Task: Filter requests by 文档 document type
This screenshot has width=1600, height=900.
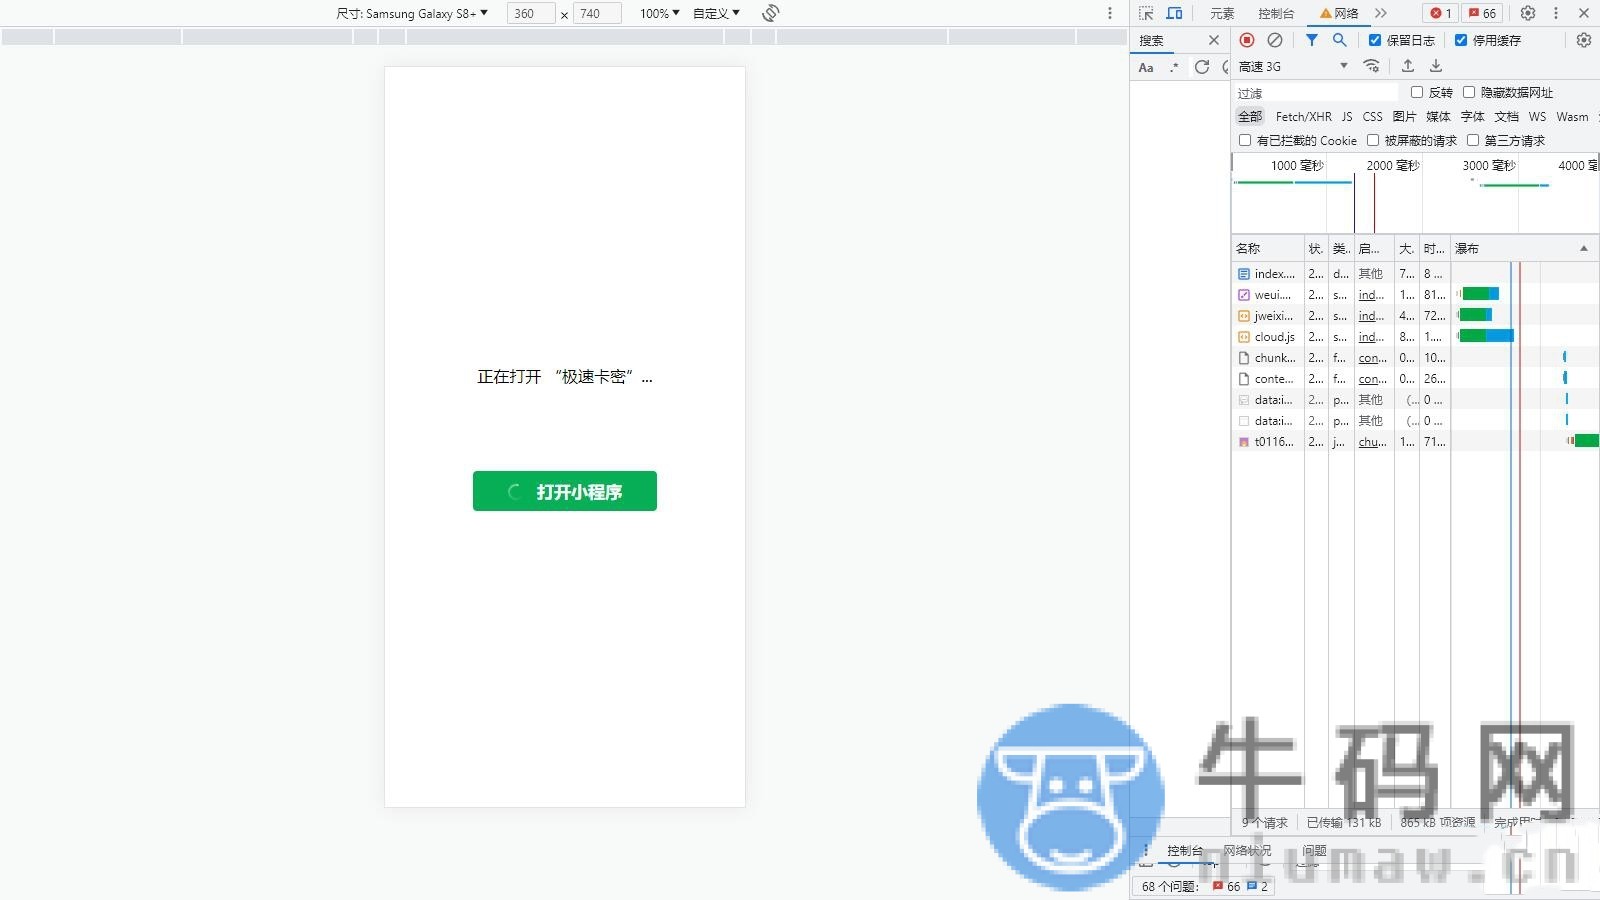Action: [x=1506, y=116]
